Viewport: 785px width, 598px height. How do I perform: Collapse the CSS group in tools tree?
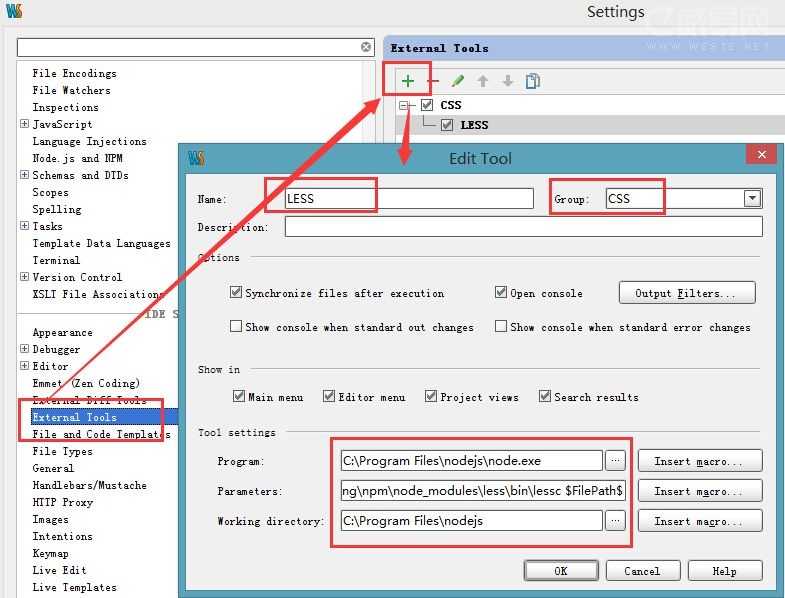(x=404, y=105)
